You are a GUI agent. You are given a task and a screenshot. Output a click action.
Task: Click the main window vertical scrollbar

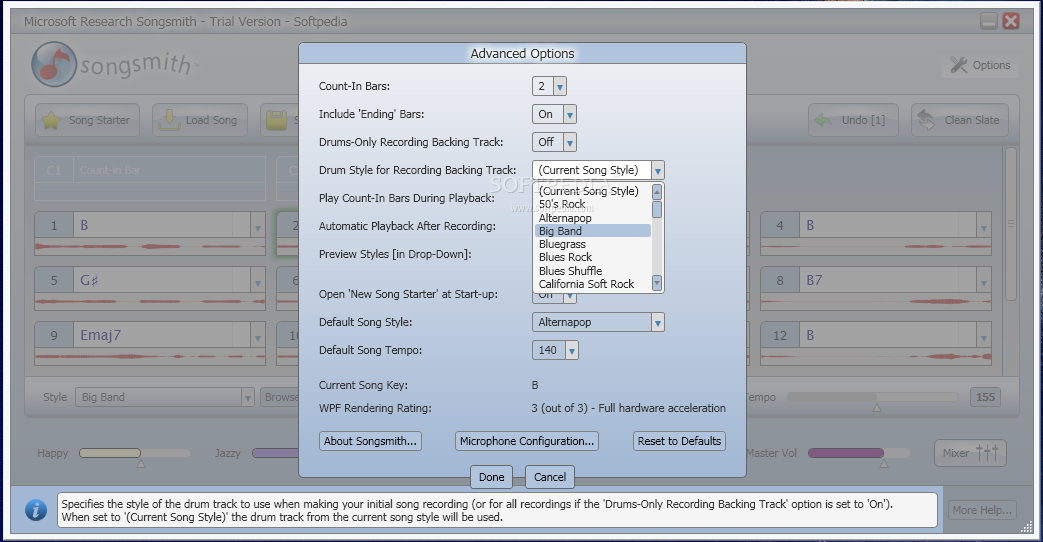(x=1010, y=223)
